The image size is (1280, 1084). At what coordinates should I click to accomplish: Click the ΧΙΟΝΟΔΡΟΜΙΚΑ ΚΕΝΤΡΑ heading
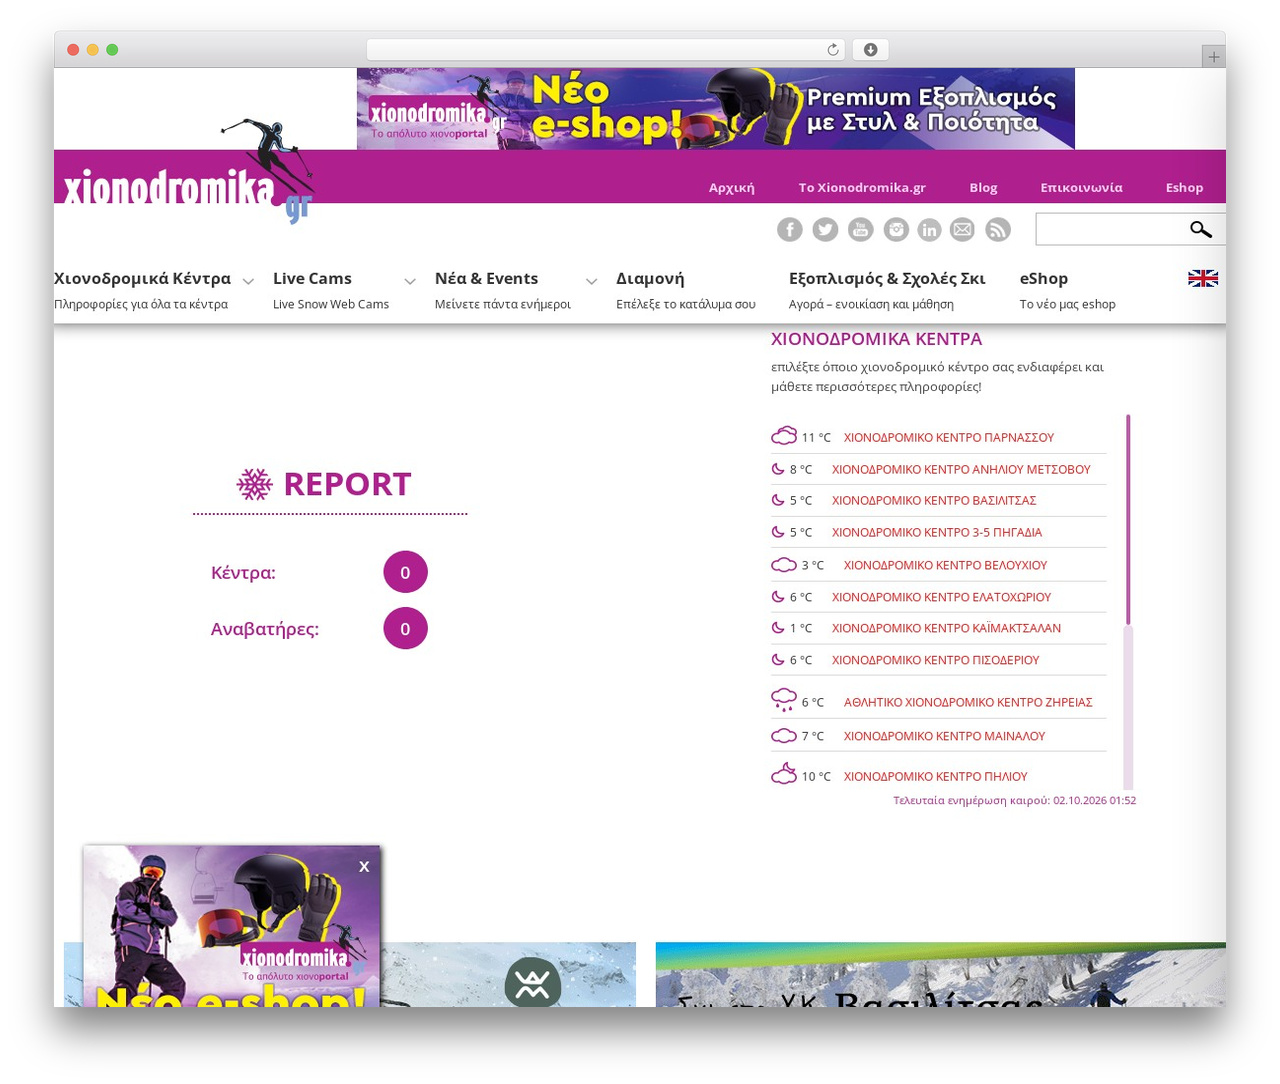coord(876,339)
